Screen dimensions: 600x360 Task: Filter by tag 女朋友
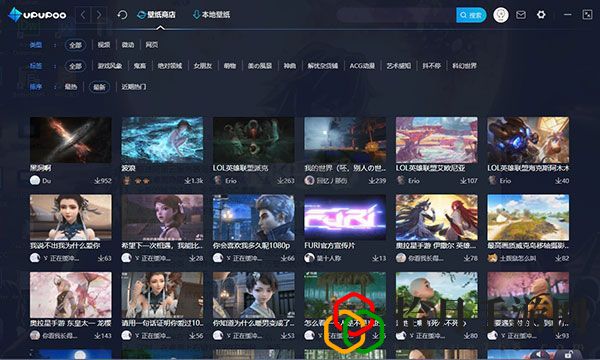coord(202,66)
